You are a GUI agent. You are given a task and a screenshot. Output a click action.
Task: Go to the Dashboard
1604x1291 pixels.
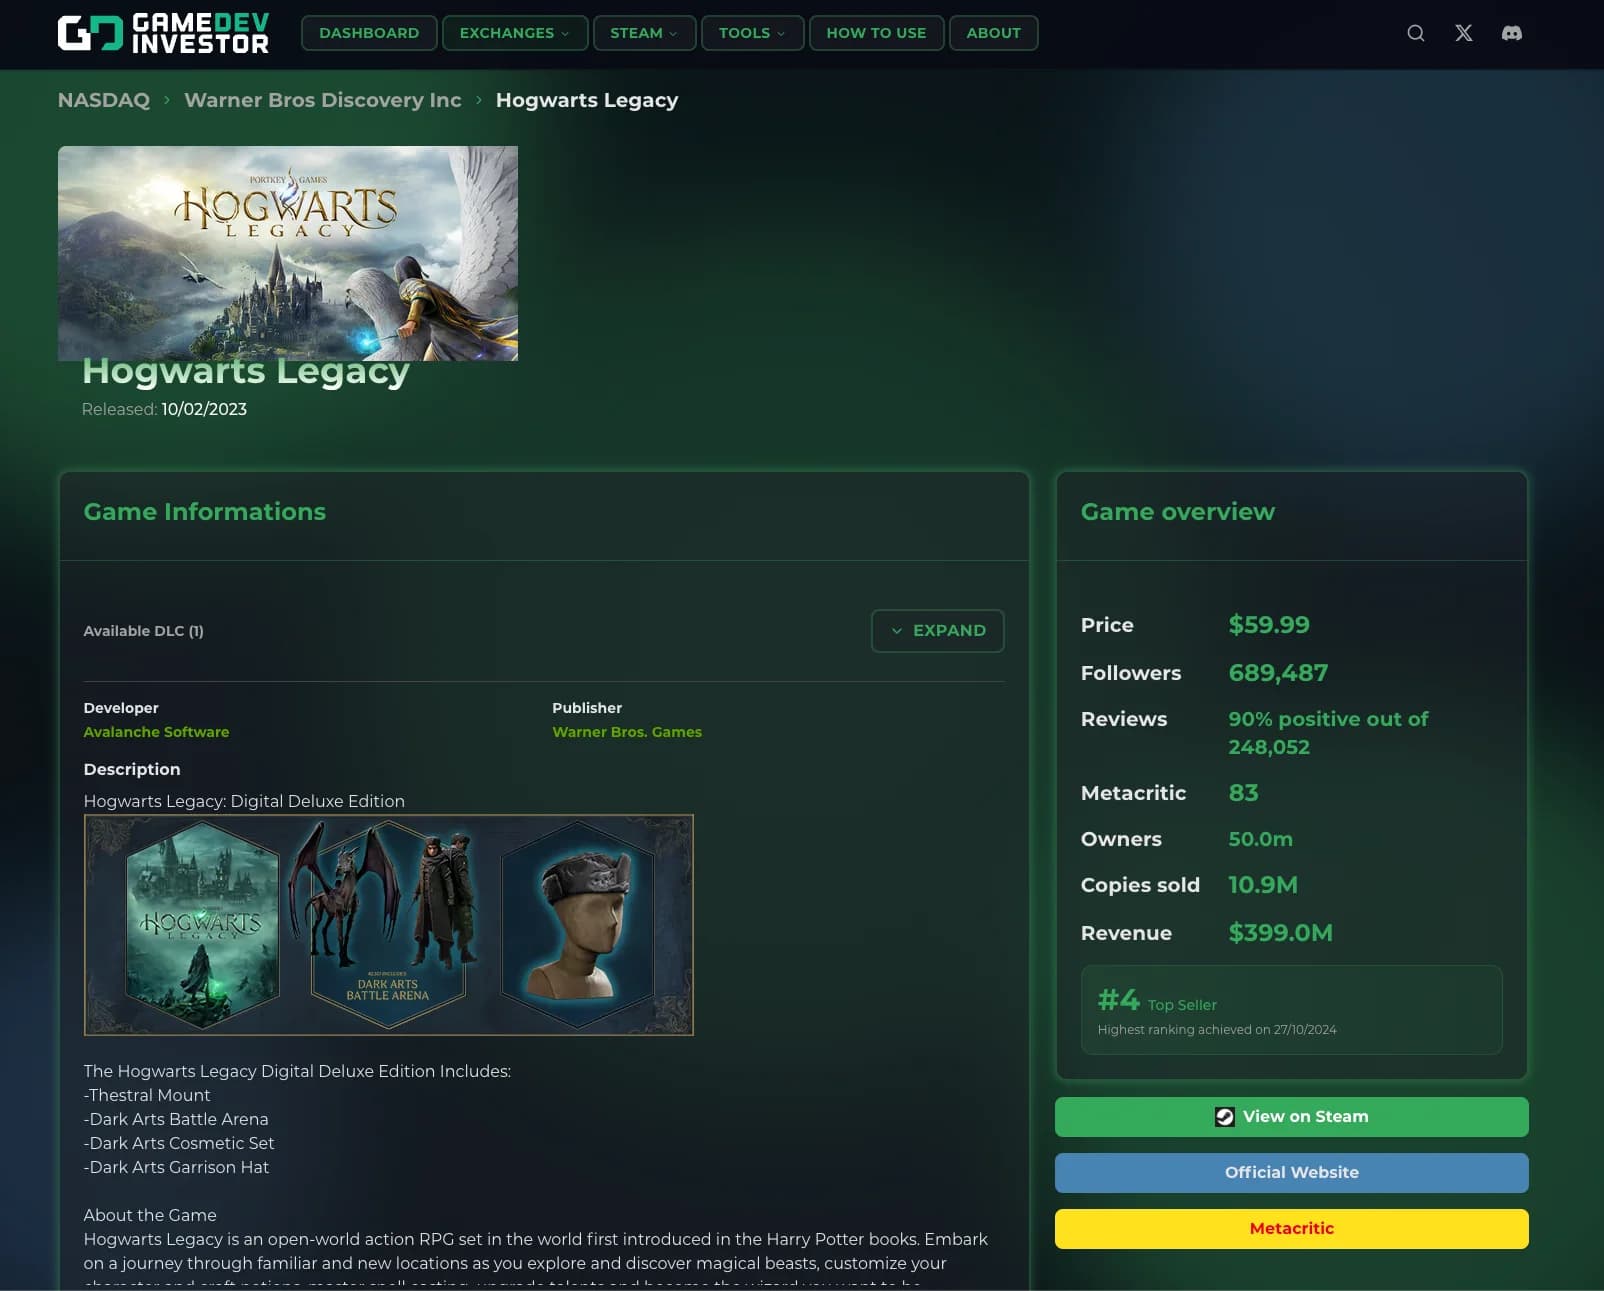pos(368,32)
